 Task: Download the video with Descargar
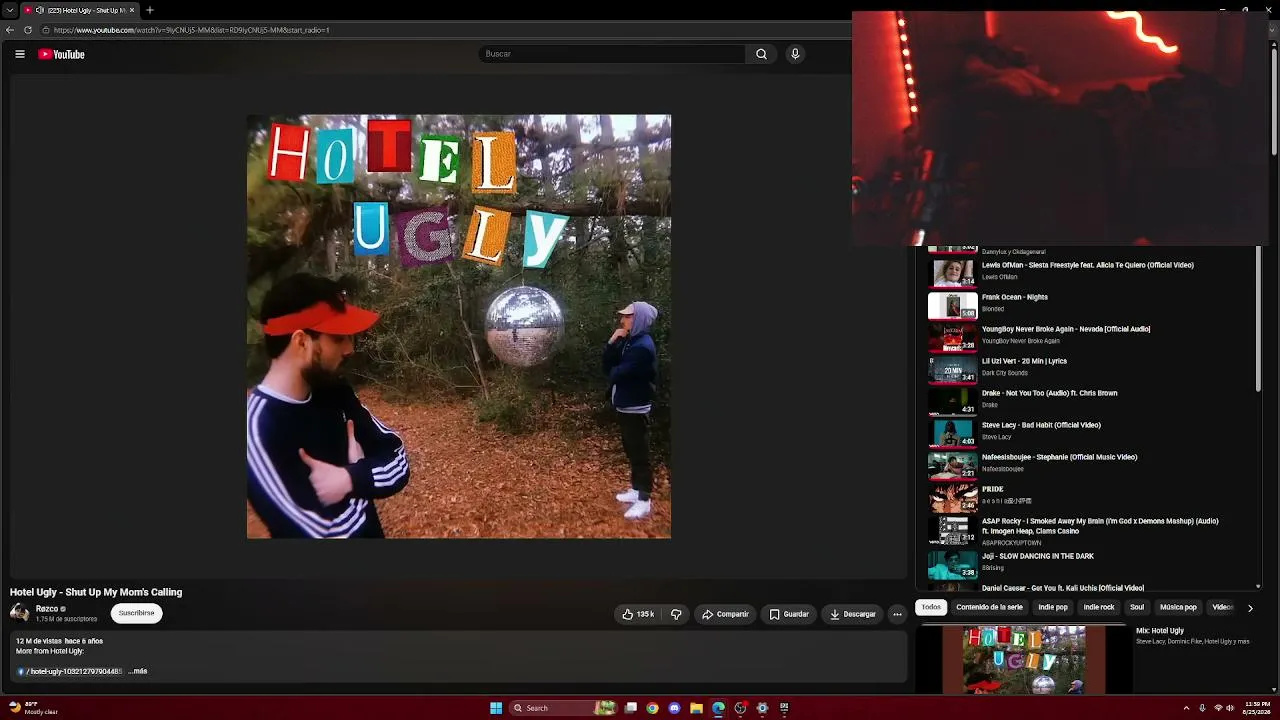853,614
